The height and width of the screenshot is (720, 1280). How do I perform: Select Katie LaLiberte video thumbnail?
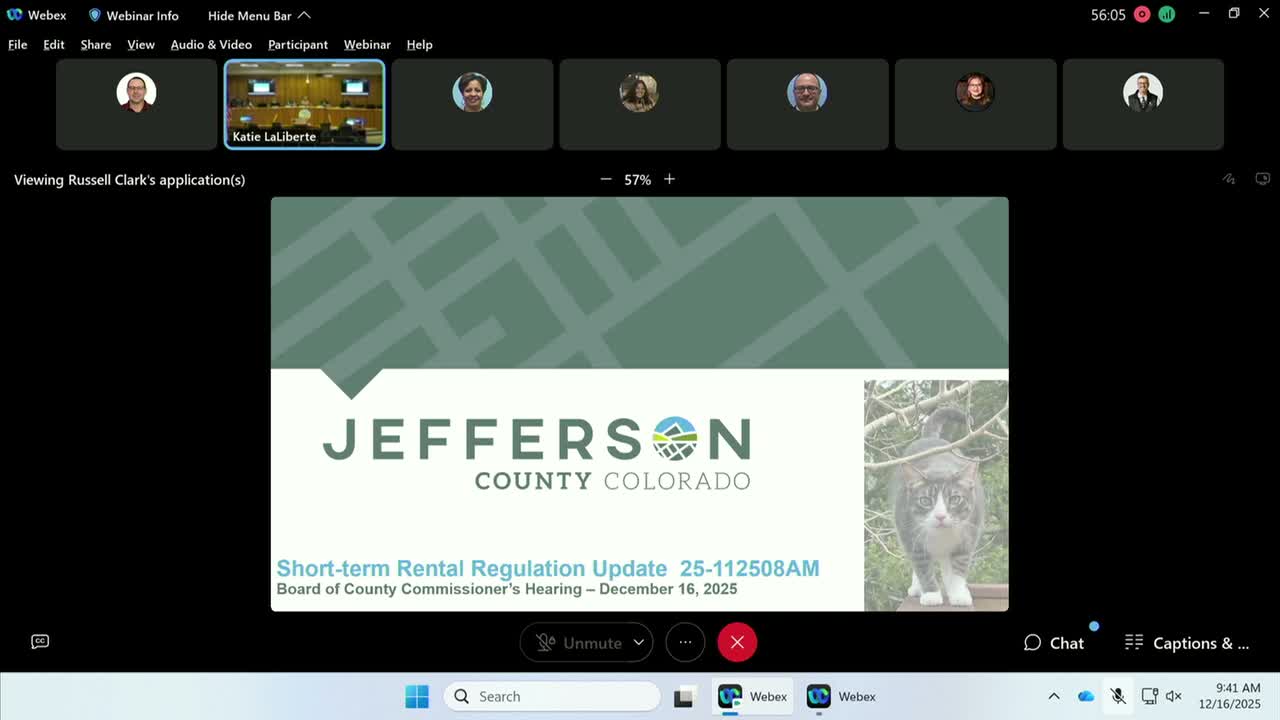304,104
